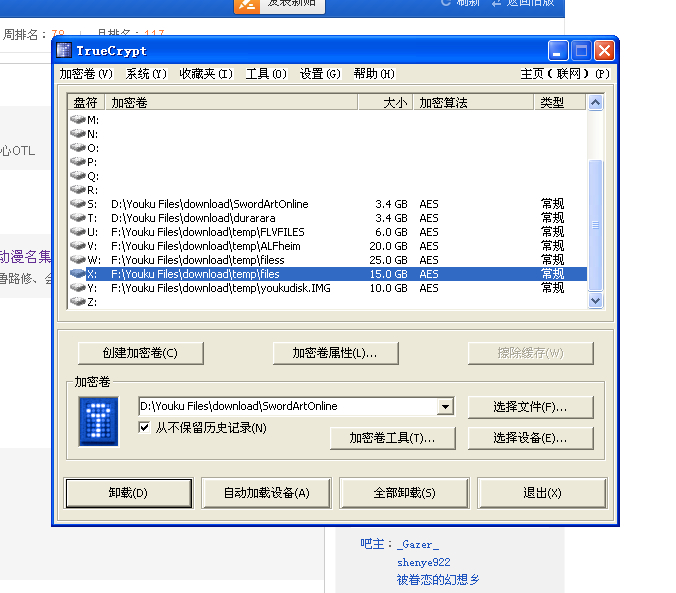Click the 选择设备(E)... button

[530, 438]
